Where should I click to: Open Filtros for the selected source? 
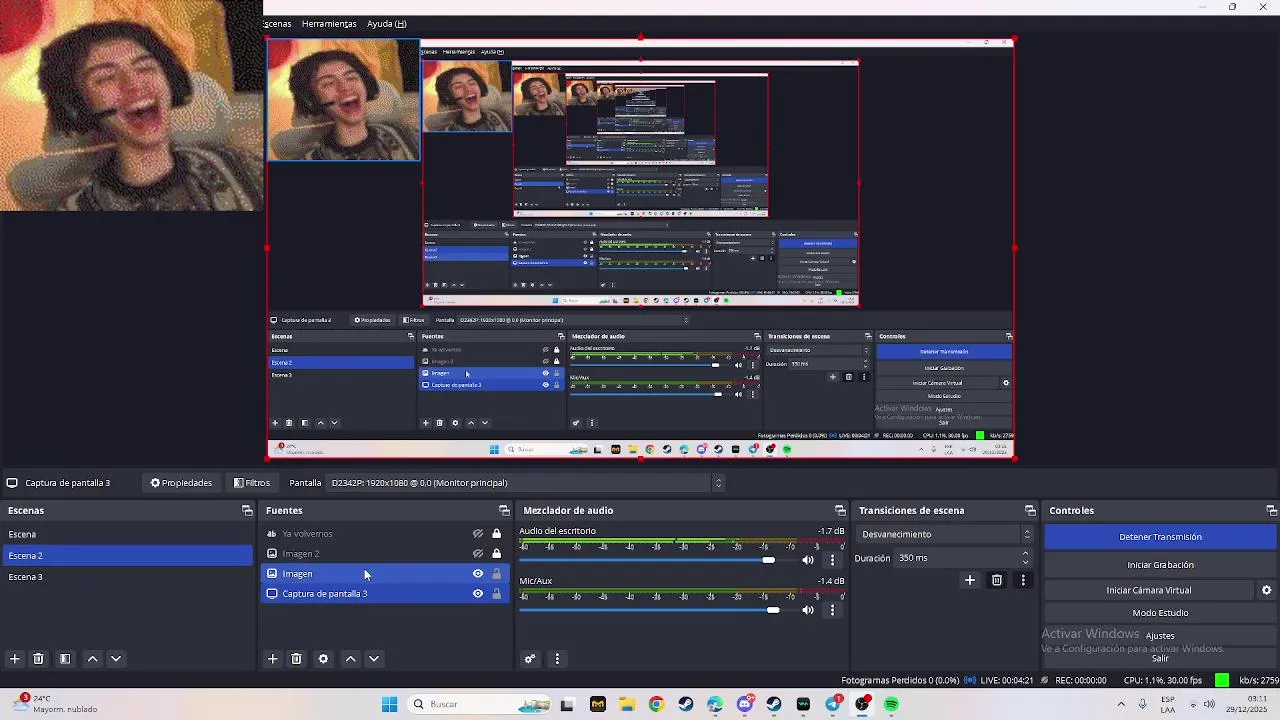tap(252, 483)
